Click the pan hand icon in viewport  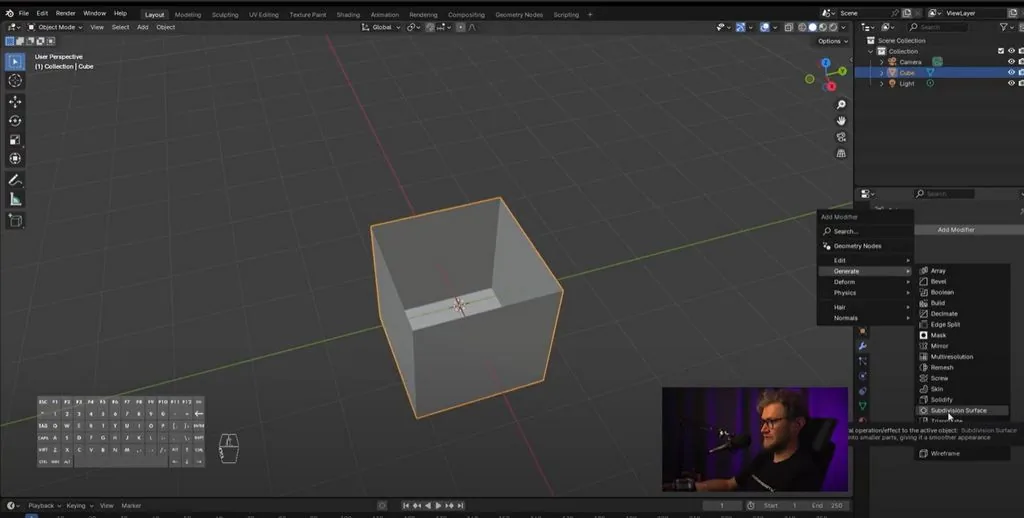pos(841,121)
